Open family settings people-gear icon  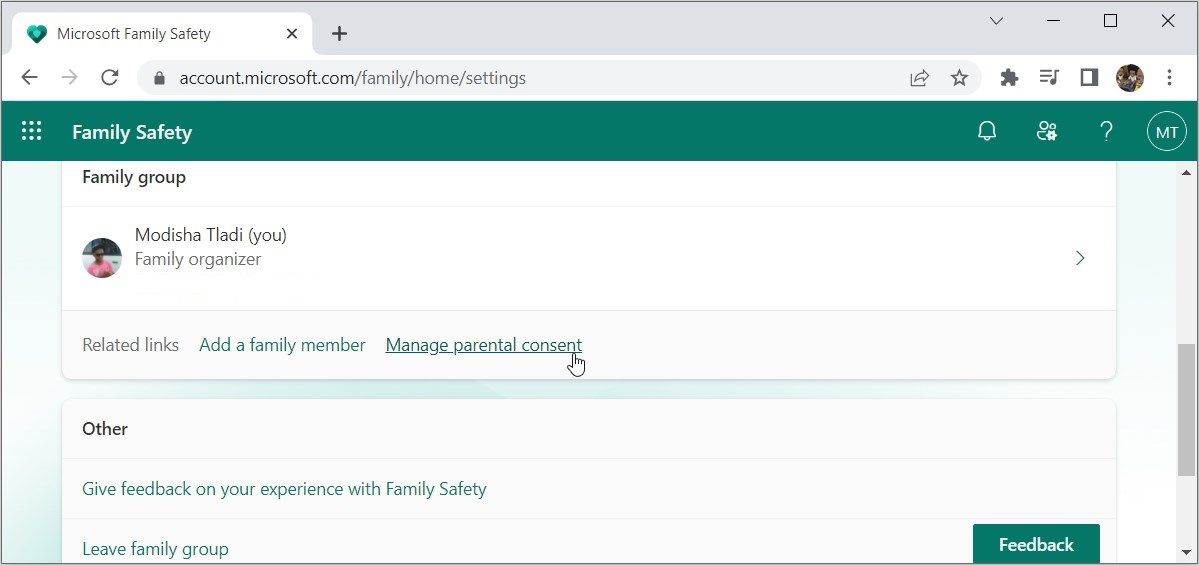point(1046,132)
